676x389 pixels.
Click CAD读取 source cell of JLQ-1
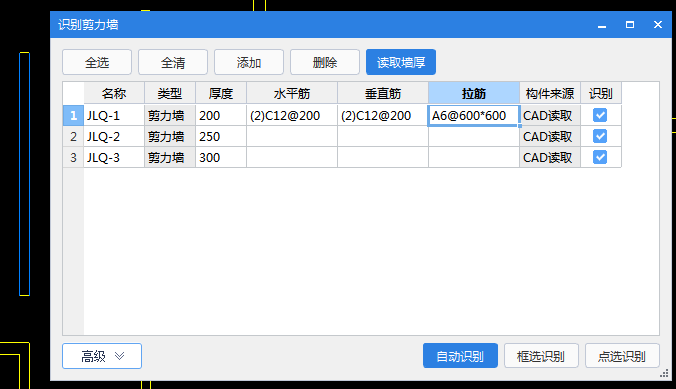tap(550, 115)
